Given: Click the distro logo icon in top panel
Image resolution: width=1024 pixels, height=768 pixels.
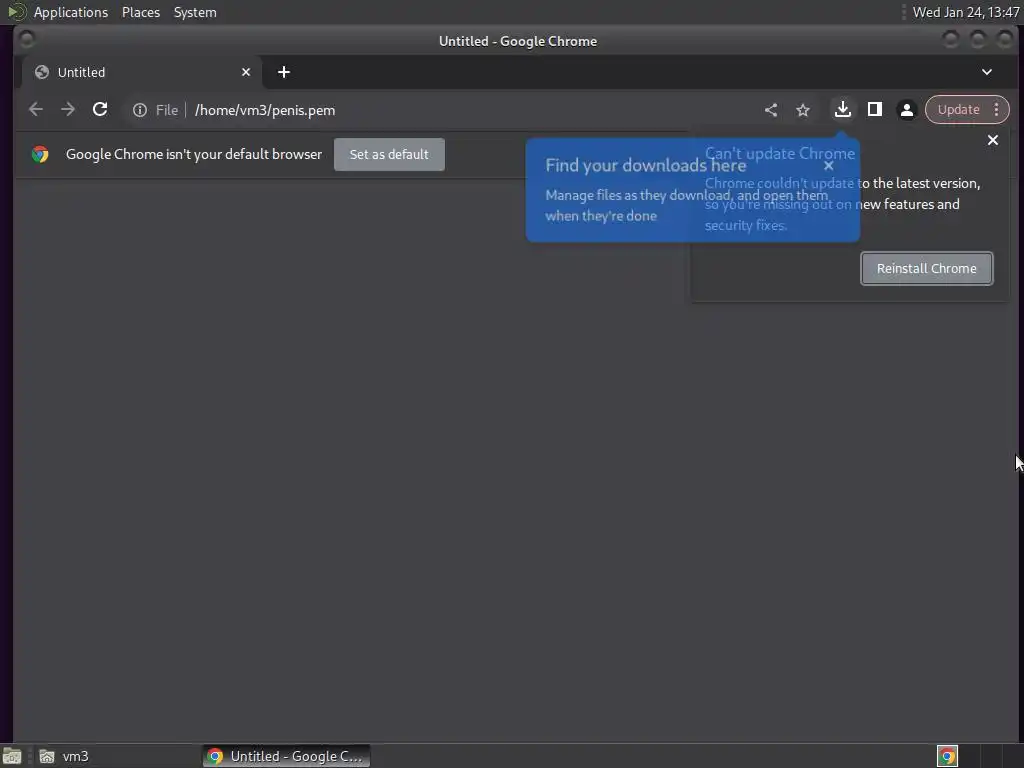Looking at the screenshot, I should [17, 12].
